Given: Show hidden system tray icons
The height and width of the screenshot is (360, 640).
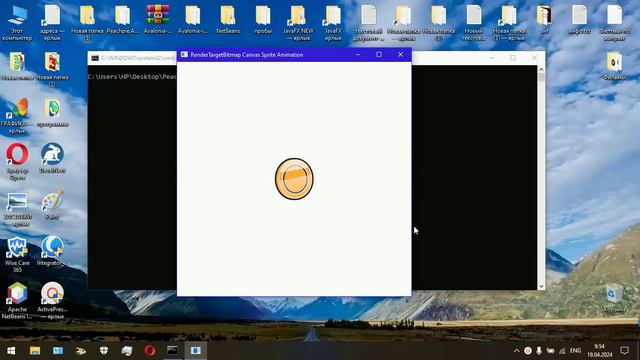Looking at the screenshot, I should click(x=516, y=351).
